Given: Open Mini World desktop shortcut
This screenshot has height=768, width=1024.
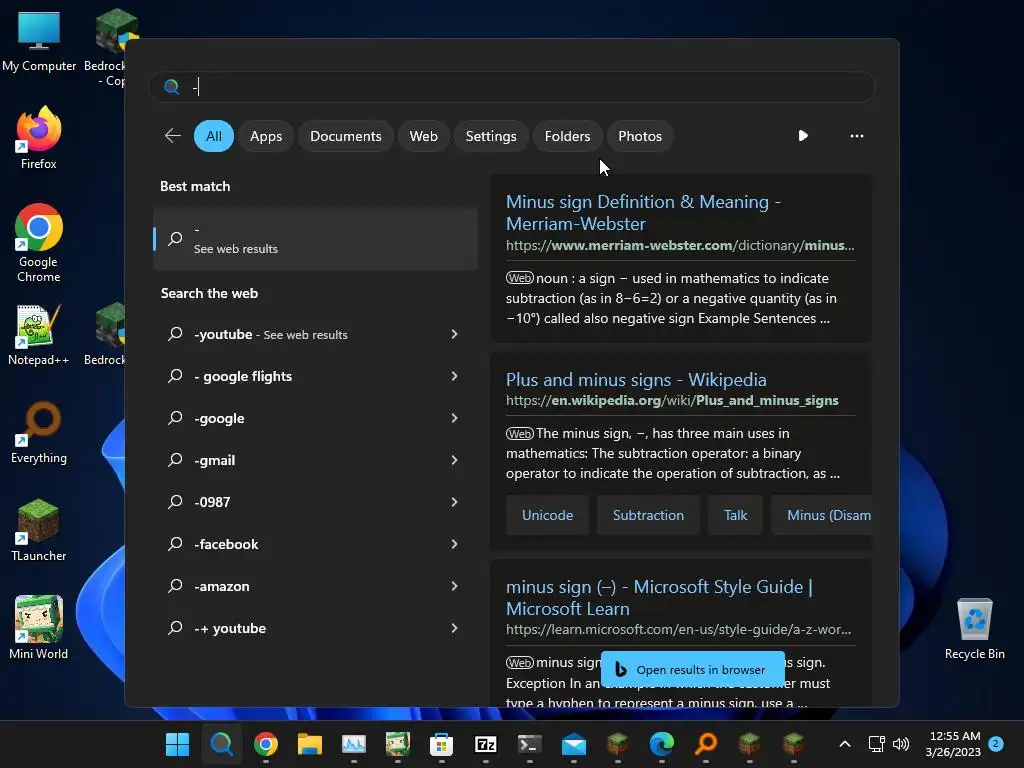Looking at the screenshot, I should pyautogui.click(x=39, y=628).
